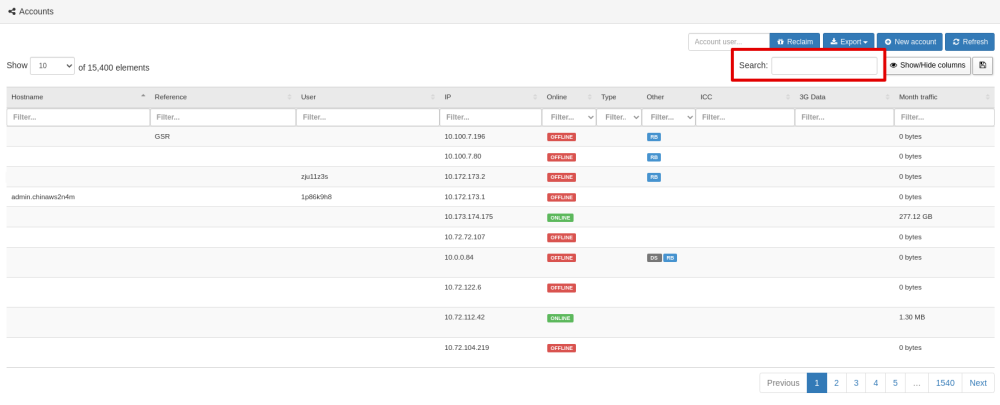Go to page 3
Viewport: 1000px width, 405px height.
[856, 383]
